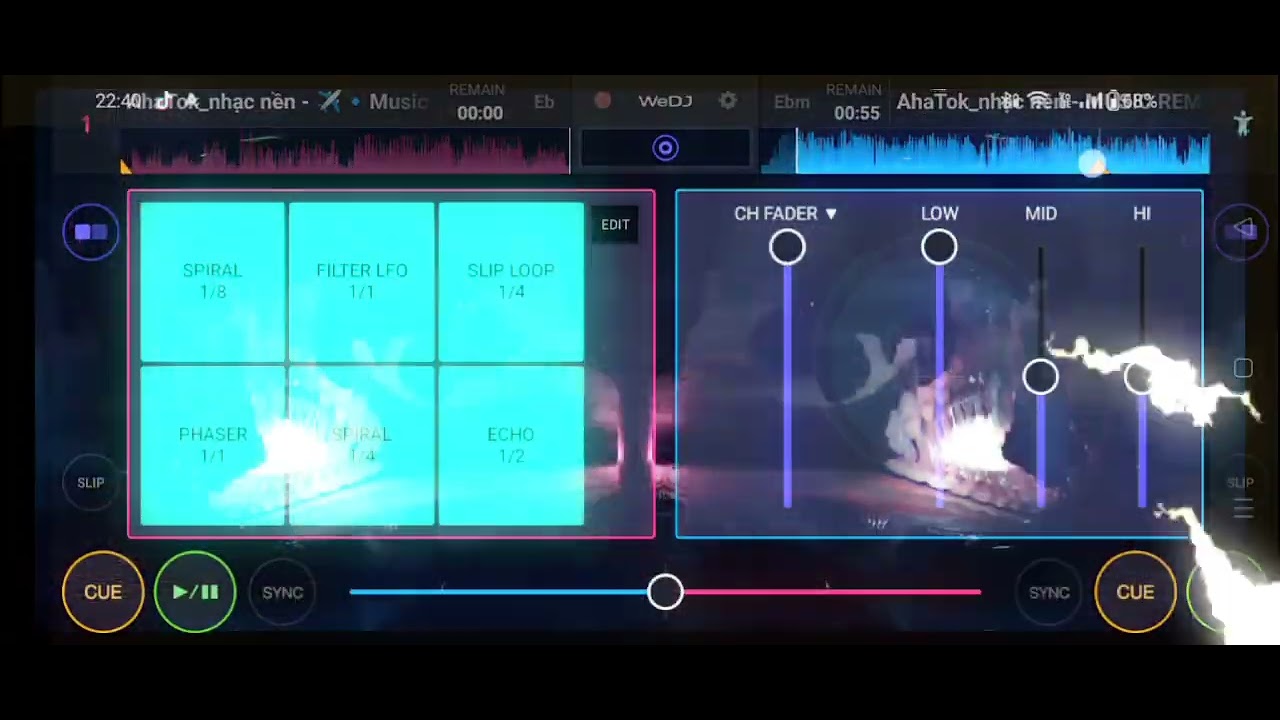Click the HI EQ slider knob
Image resolution: width=1280 pixels, height=720 pixels.
tap(1140, 378)
